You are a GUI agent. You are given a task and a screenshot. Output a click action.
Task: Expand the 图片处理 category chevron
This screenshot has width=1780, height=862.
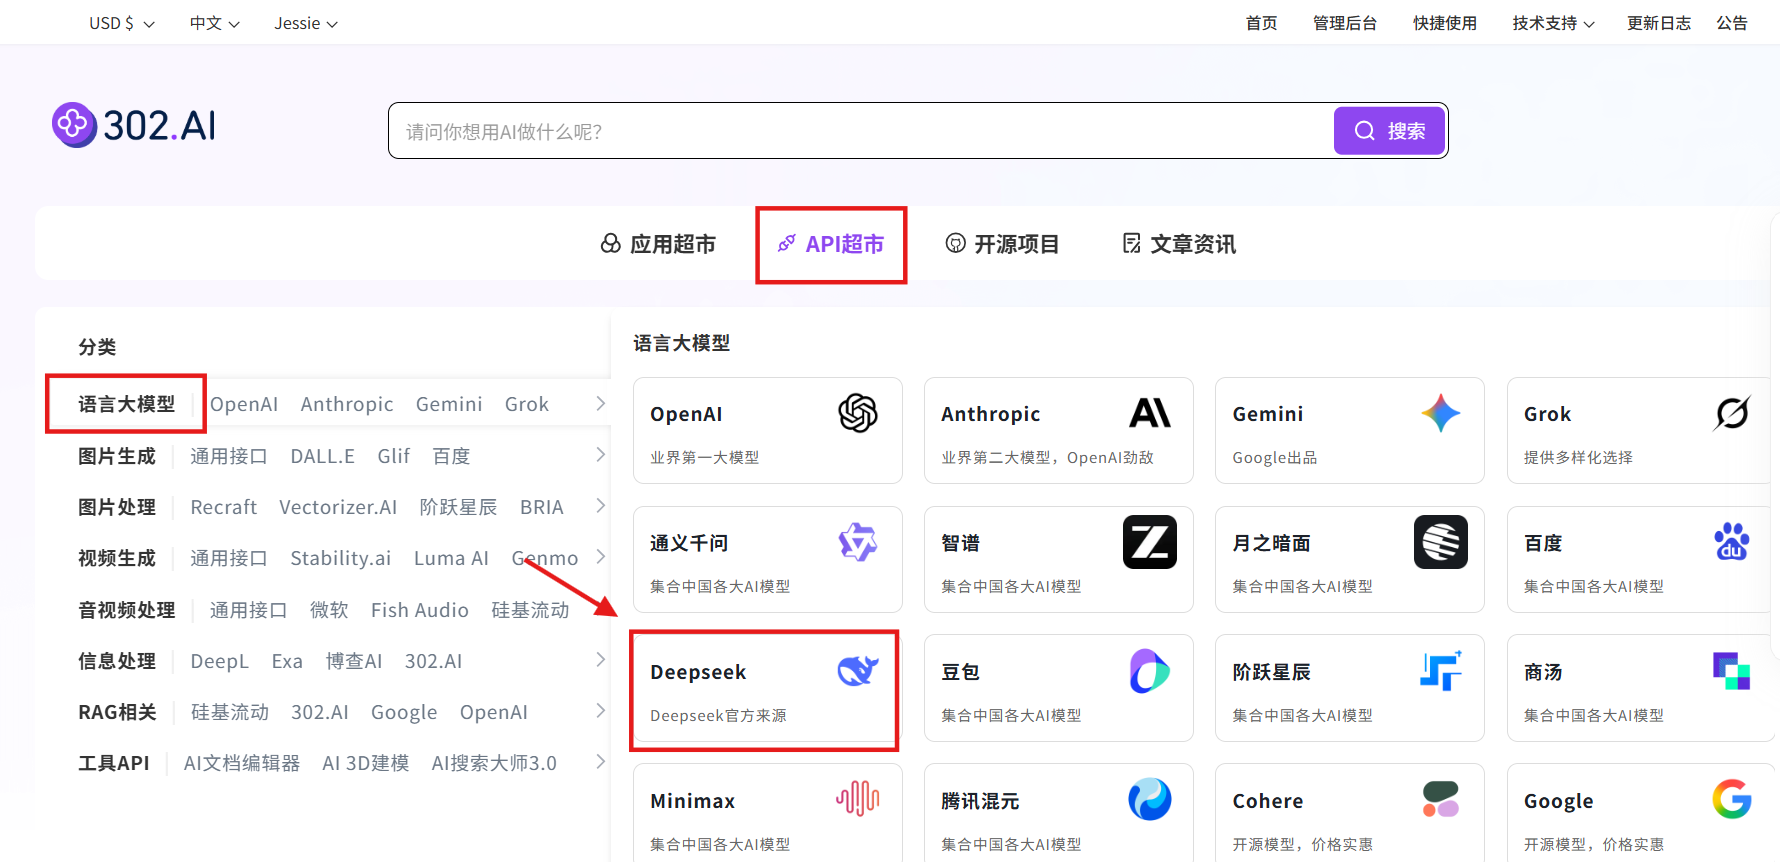coord(600,505)
